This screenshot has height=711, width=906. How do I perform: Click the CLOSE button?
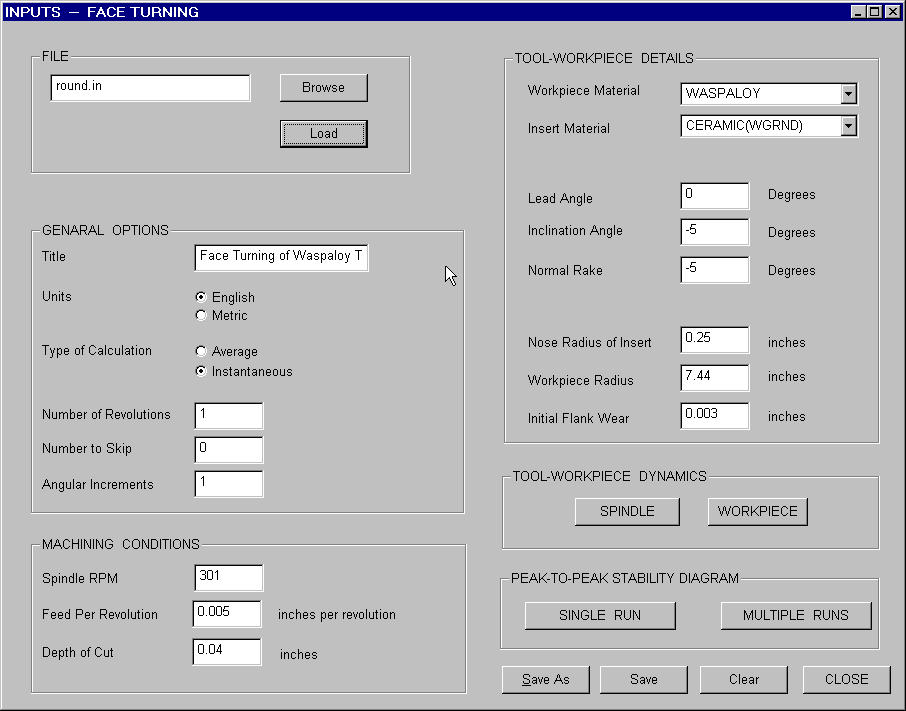(x=846, y=680)
